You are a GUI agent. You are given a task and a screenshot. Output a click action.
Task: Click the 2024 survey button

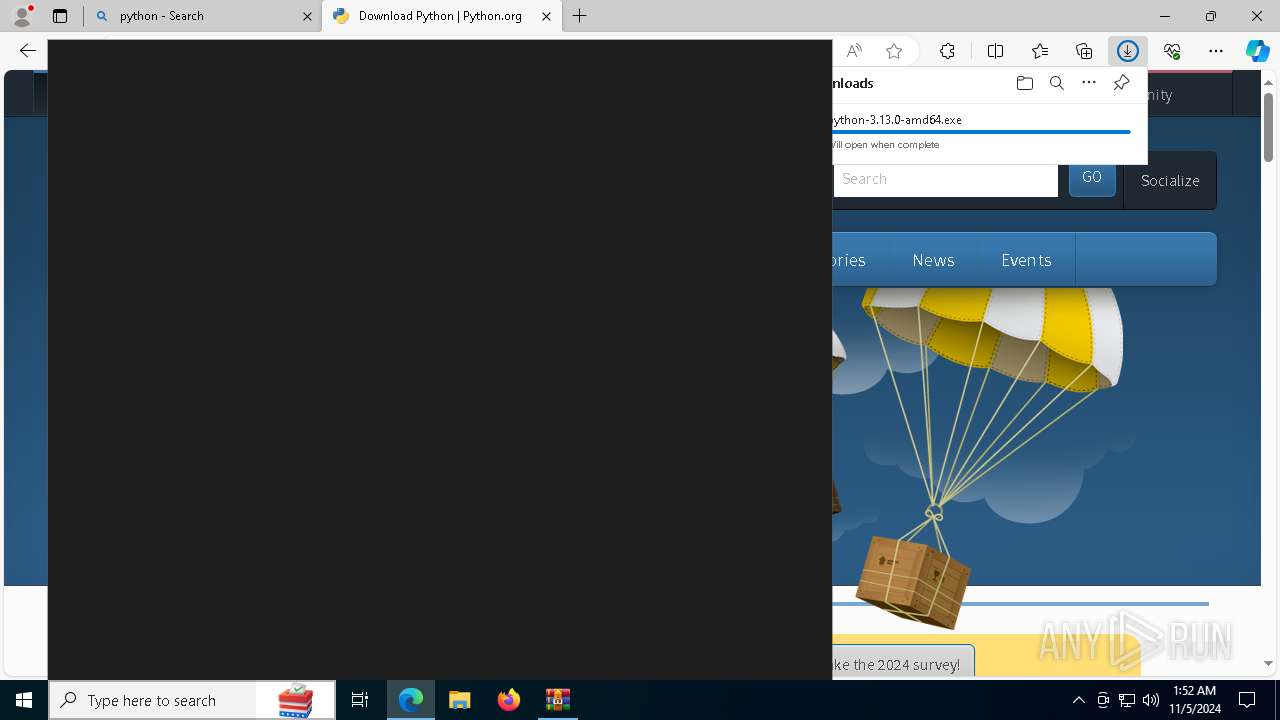pyautogui.click(x=903, y=663)
